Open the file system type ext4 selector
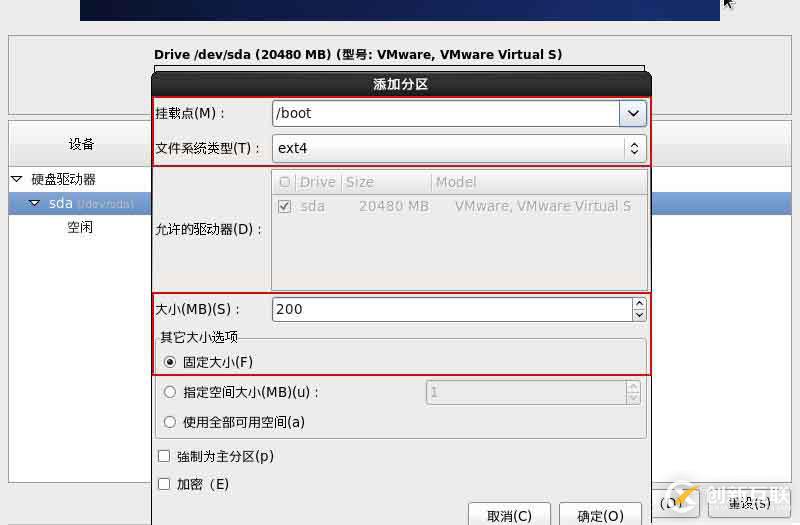Image resolution: width=800 pixels, height=525 pixels. click(x=459, y=148)
